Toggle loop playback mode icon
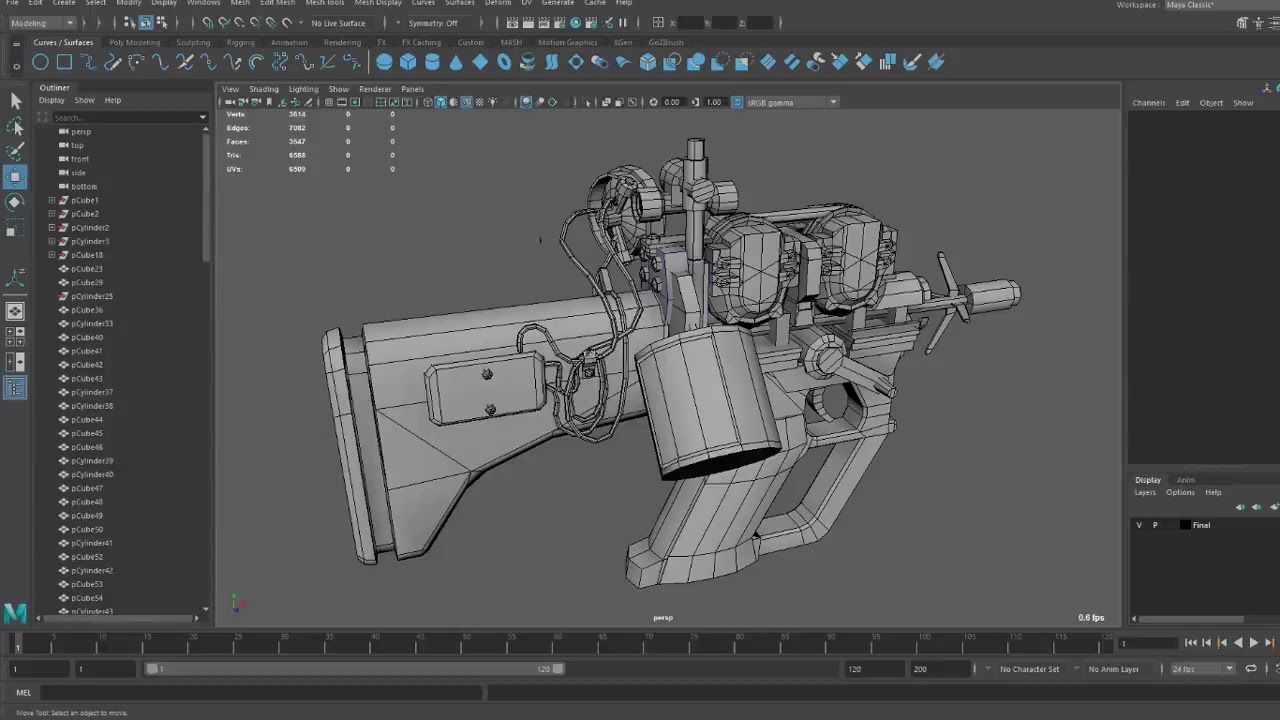Image resolution: width=1280 pixels, height=720 pixels. coord(1251,669)
